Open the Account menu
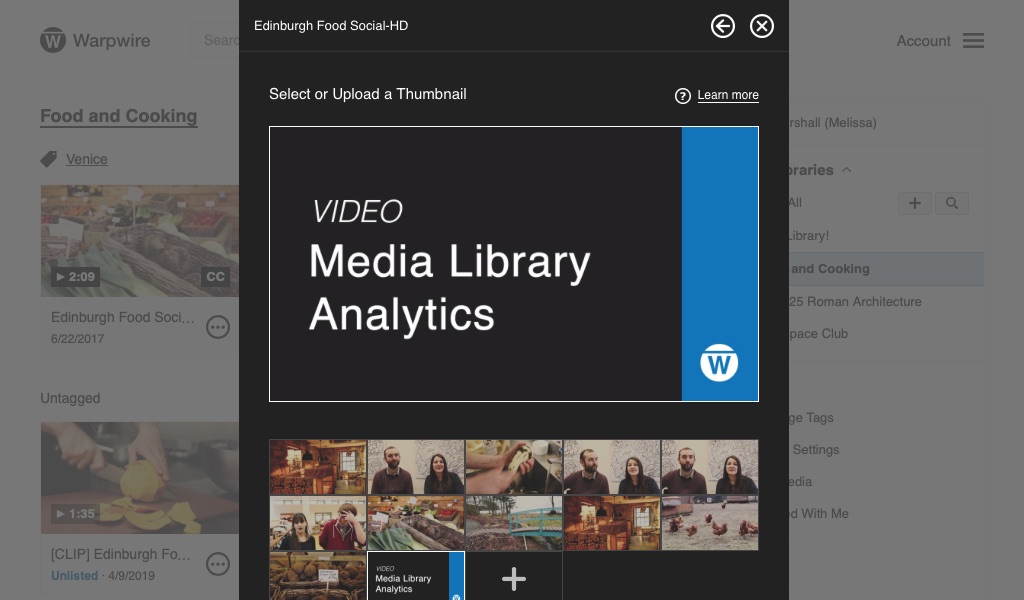1024x600 pixels. 923,40
